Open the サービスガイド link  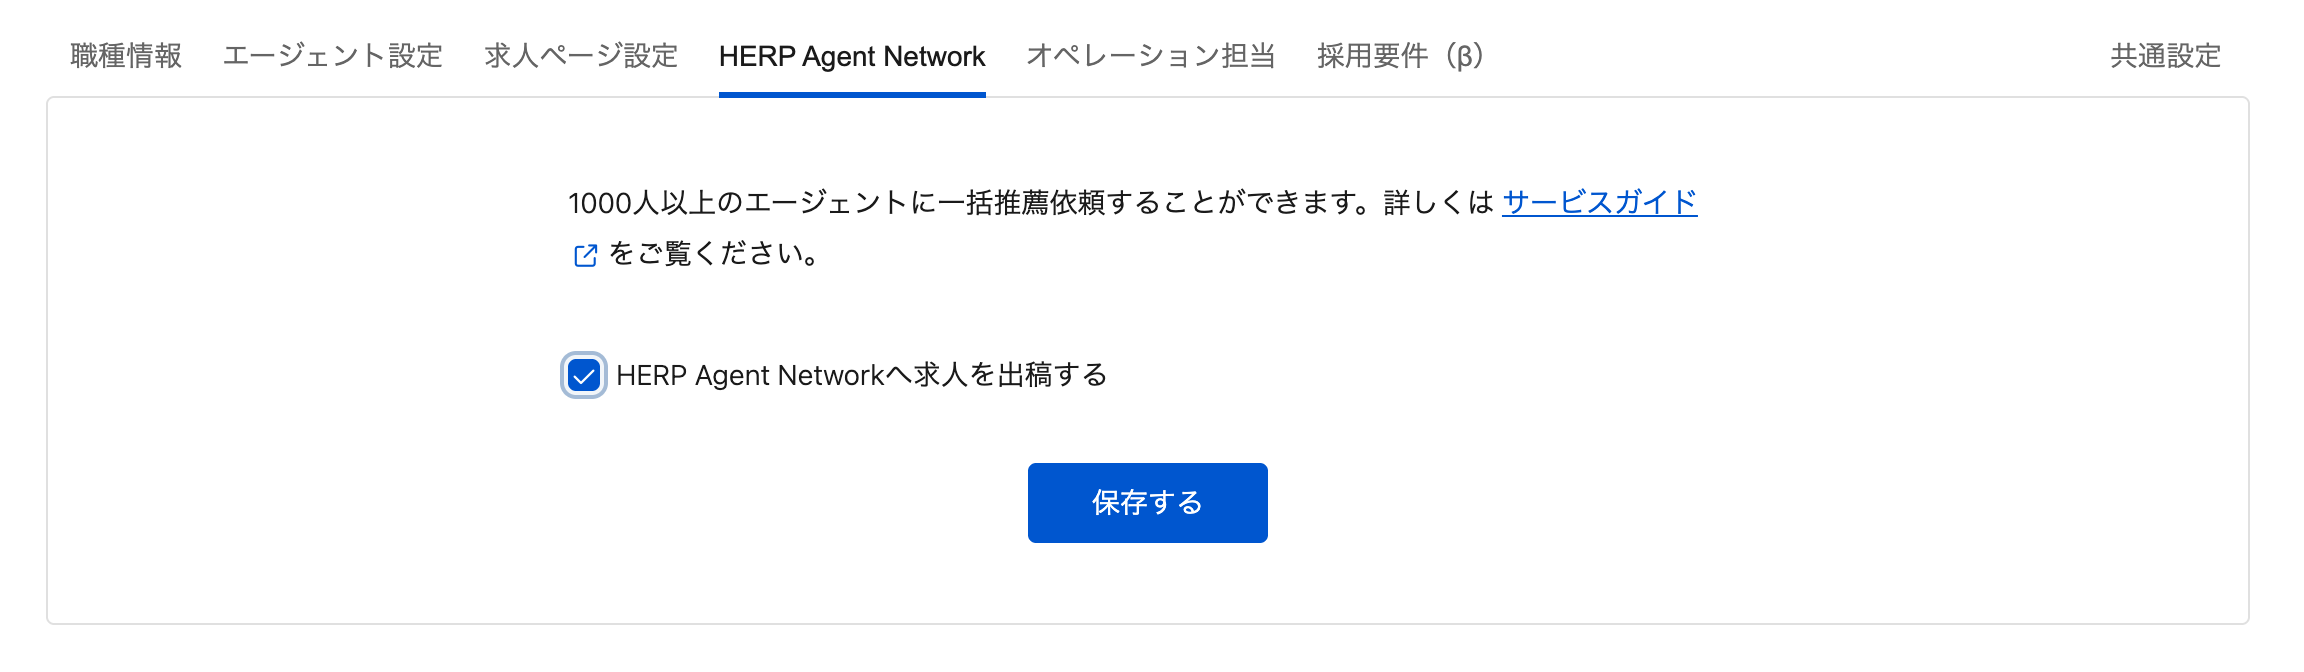1600,202
